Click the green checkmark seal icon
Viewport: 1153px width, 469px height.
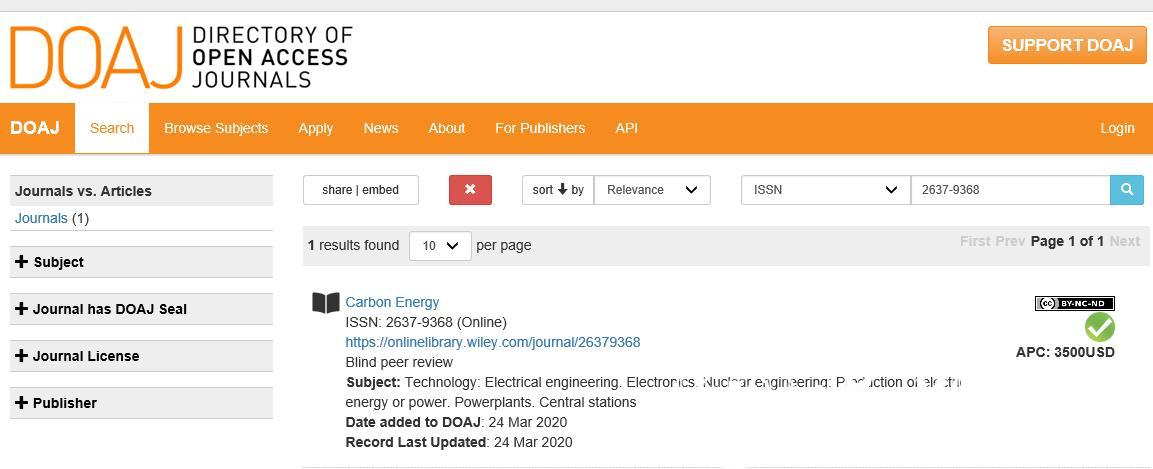pyautogui.click(x=1099, y=327)
